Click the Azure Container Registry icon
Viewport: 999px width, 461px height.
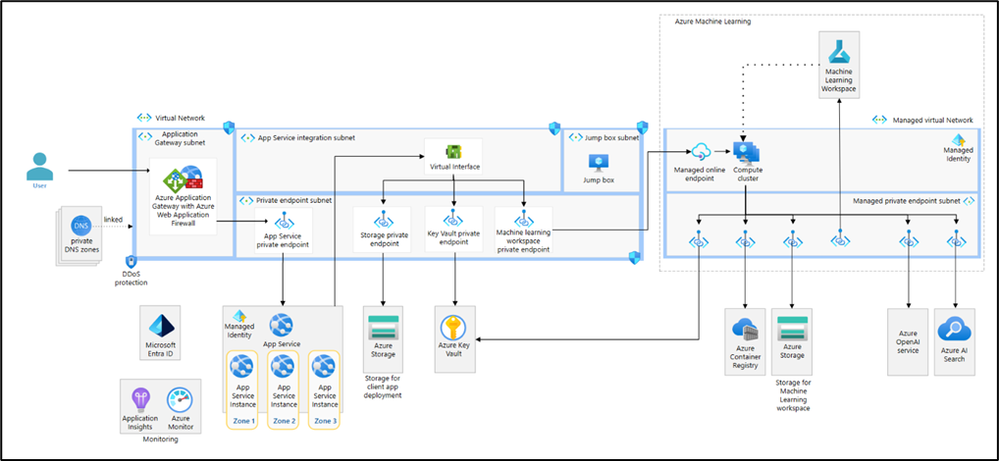[745, 330]
